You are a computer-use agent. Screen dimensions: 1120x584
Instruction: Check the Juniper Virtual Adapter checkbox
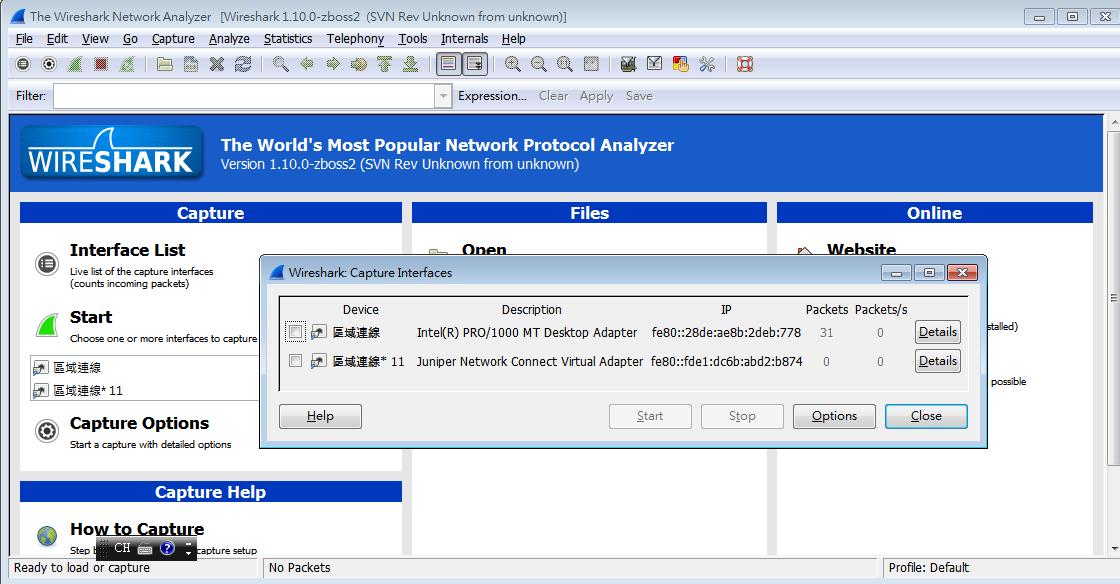pos(295,361)
